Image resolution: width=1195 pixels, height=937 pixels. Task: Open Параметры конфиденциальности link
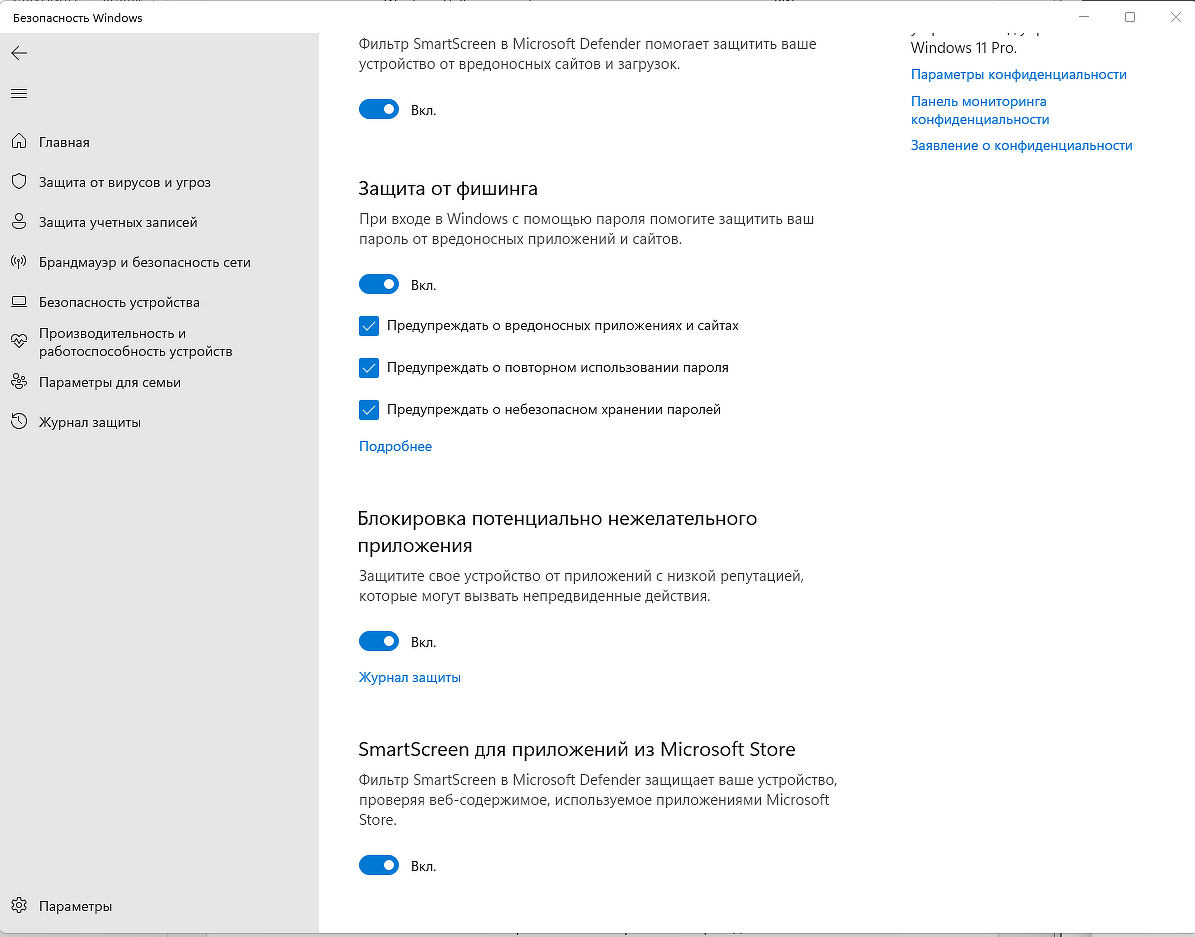tap(1018, 75)
